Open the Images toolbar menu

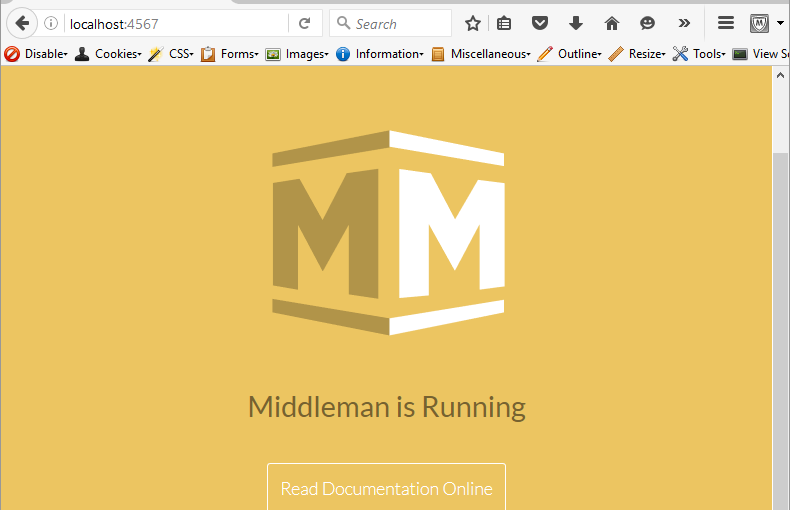(x=297, y=54)
